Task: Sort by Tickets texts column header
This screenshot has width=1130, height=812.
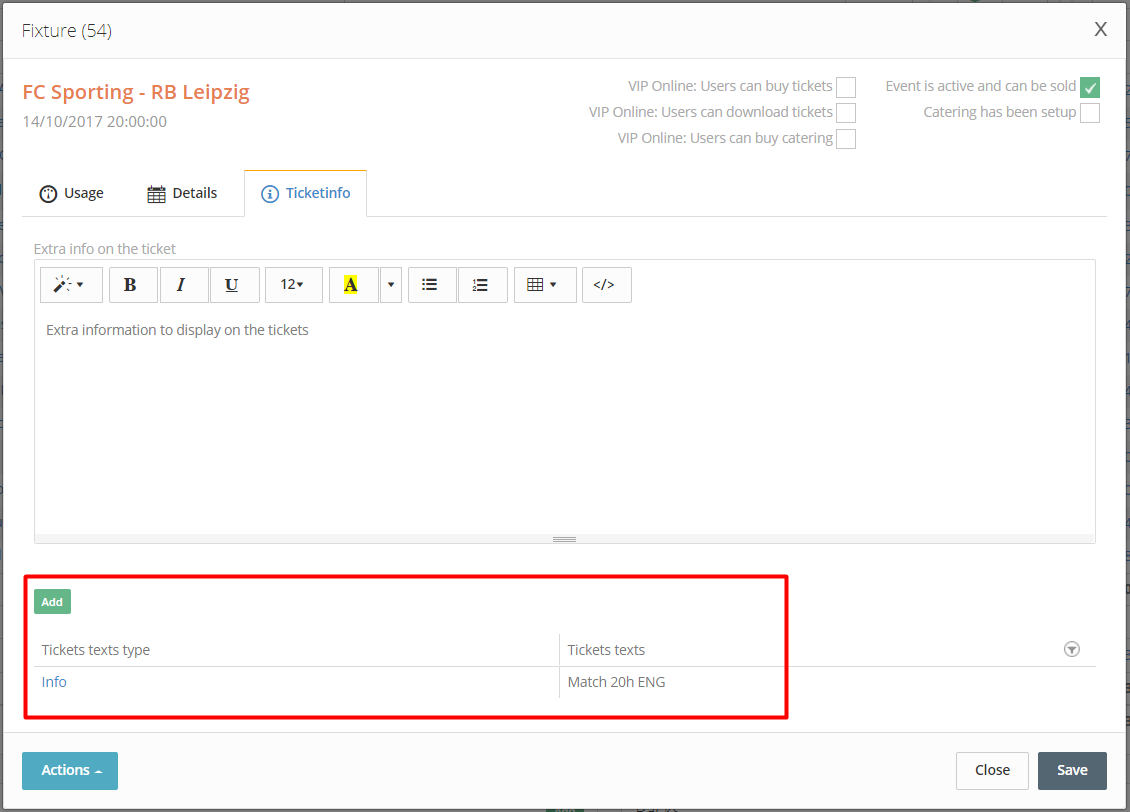Action: point(606,650)
